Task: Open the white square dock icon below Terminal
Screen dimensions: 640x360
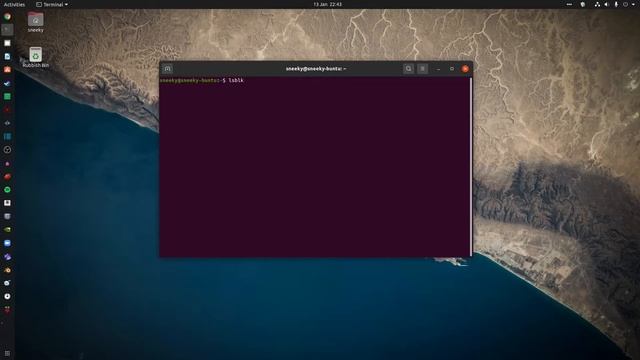Action: pos(7,43)
